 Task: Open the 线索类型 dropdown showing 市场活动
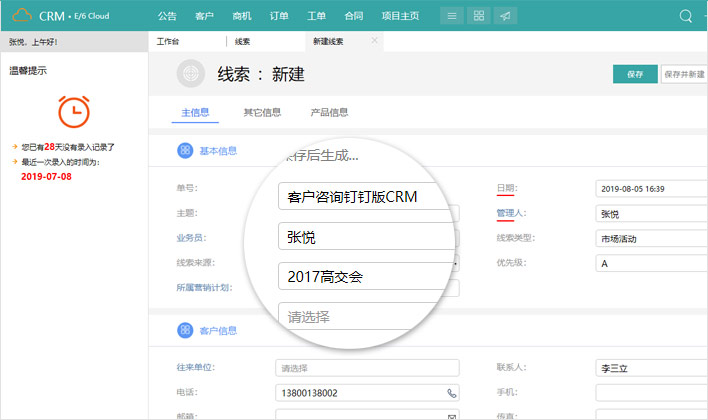click(650, 239)
